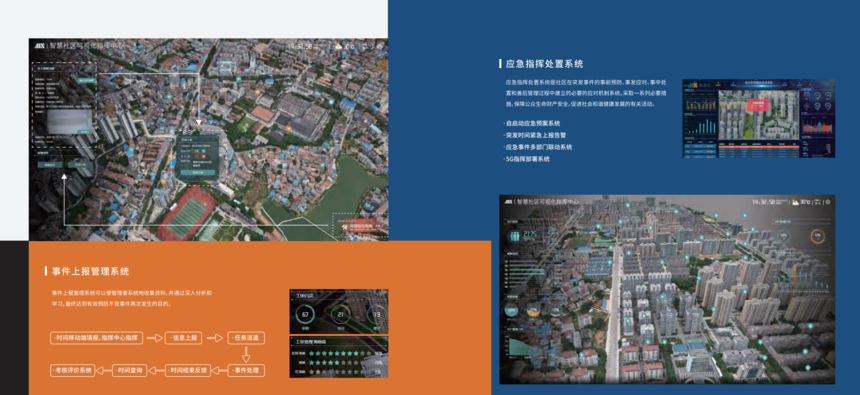Click the red popup marker in emergency map
This screenshot has width=860, height=395.
tap(758, 104)
